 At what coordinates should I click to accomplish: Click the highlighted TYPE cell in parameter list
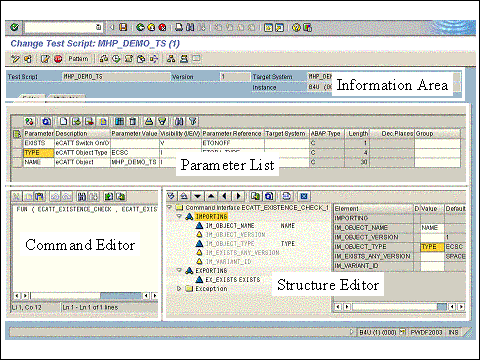(x=38, y=153)
